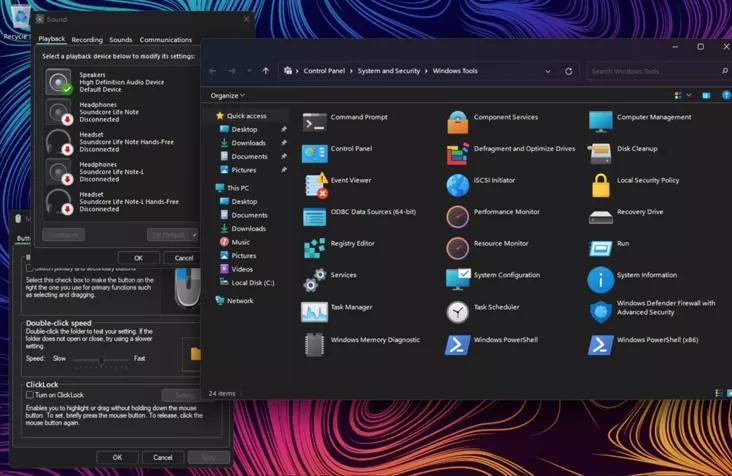The width and height of the screenshot is (732, 476).
Task: Open the Command Prompt icon
Action: pyautogui.click(x=314, y=122)
